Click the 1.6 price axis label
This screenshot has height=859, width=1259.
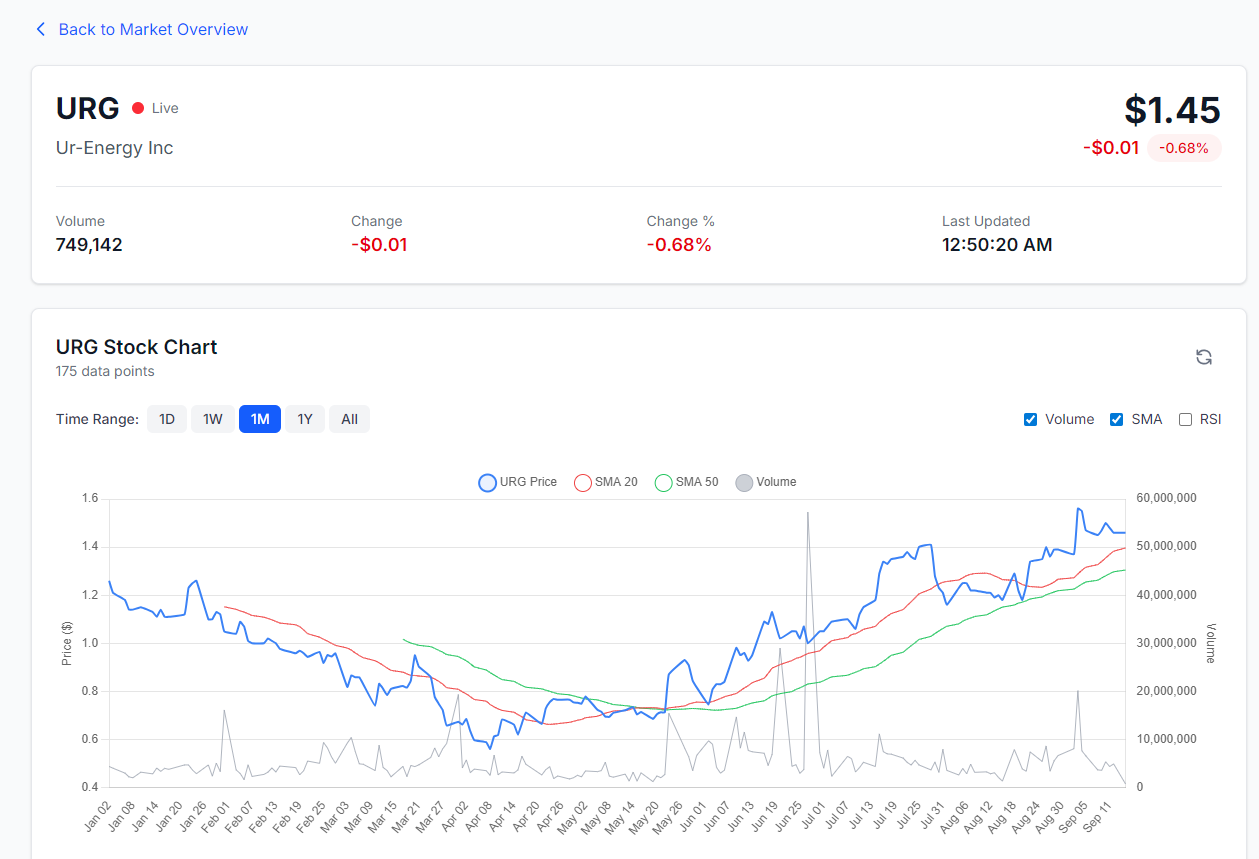pos(90,498)
